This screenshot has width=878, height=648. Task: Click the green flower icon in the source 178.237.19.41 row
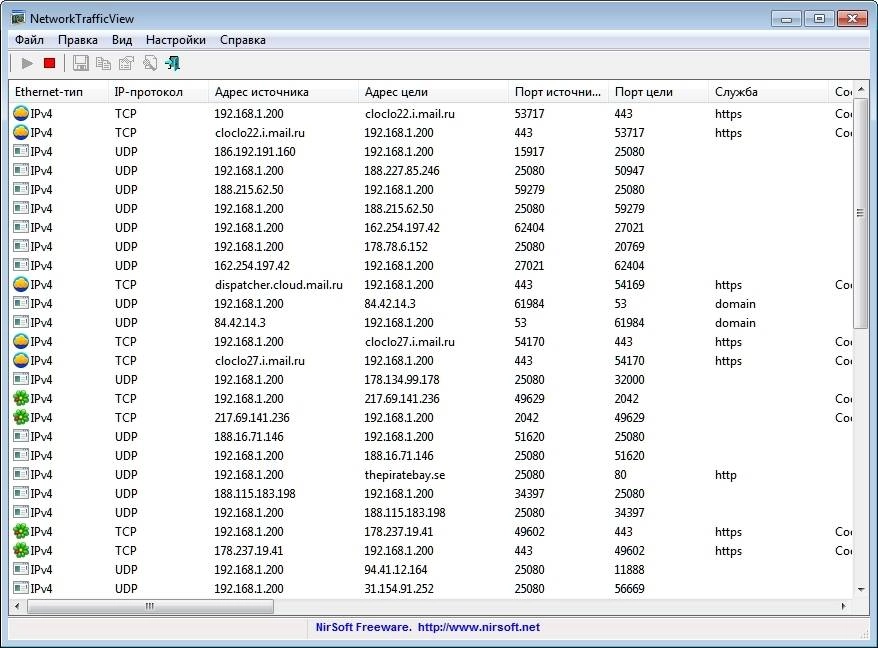point(21,551)
